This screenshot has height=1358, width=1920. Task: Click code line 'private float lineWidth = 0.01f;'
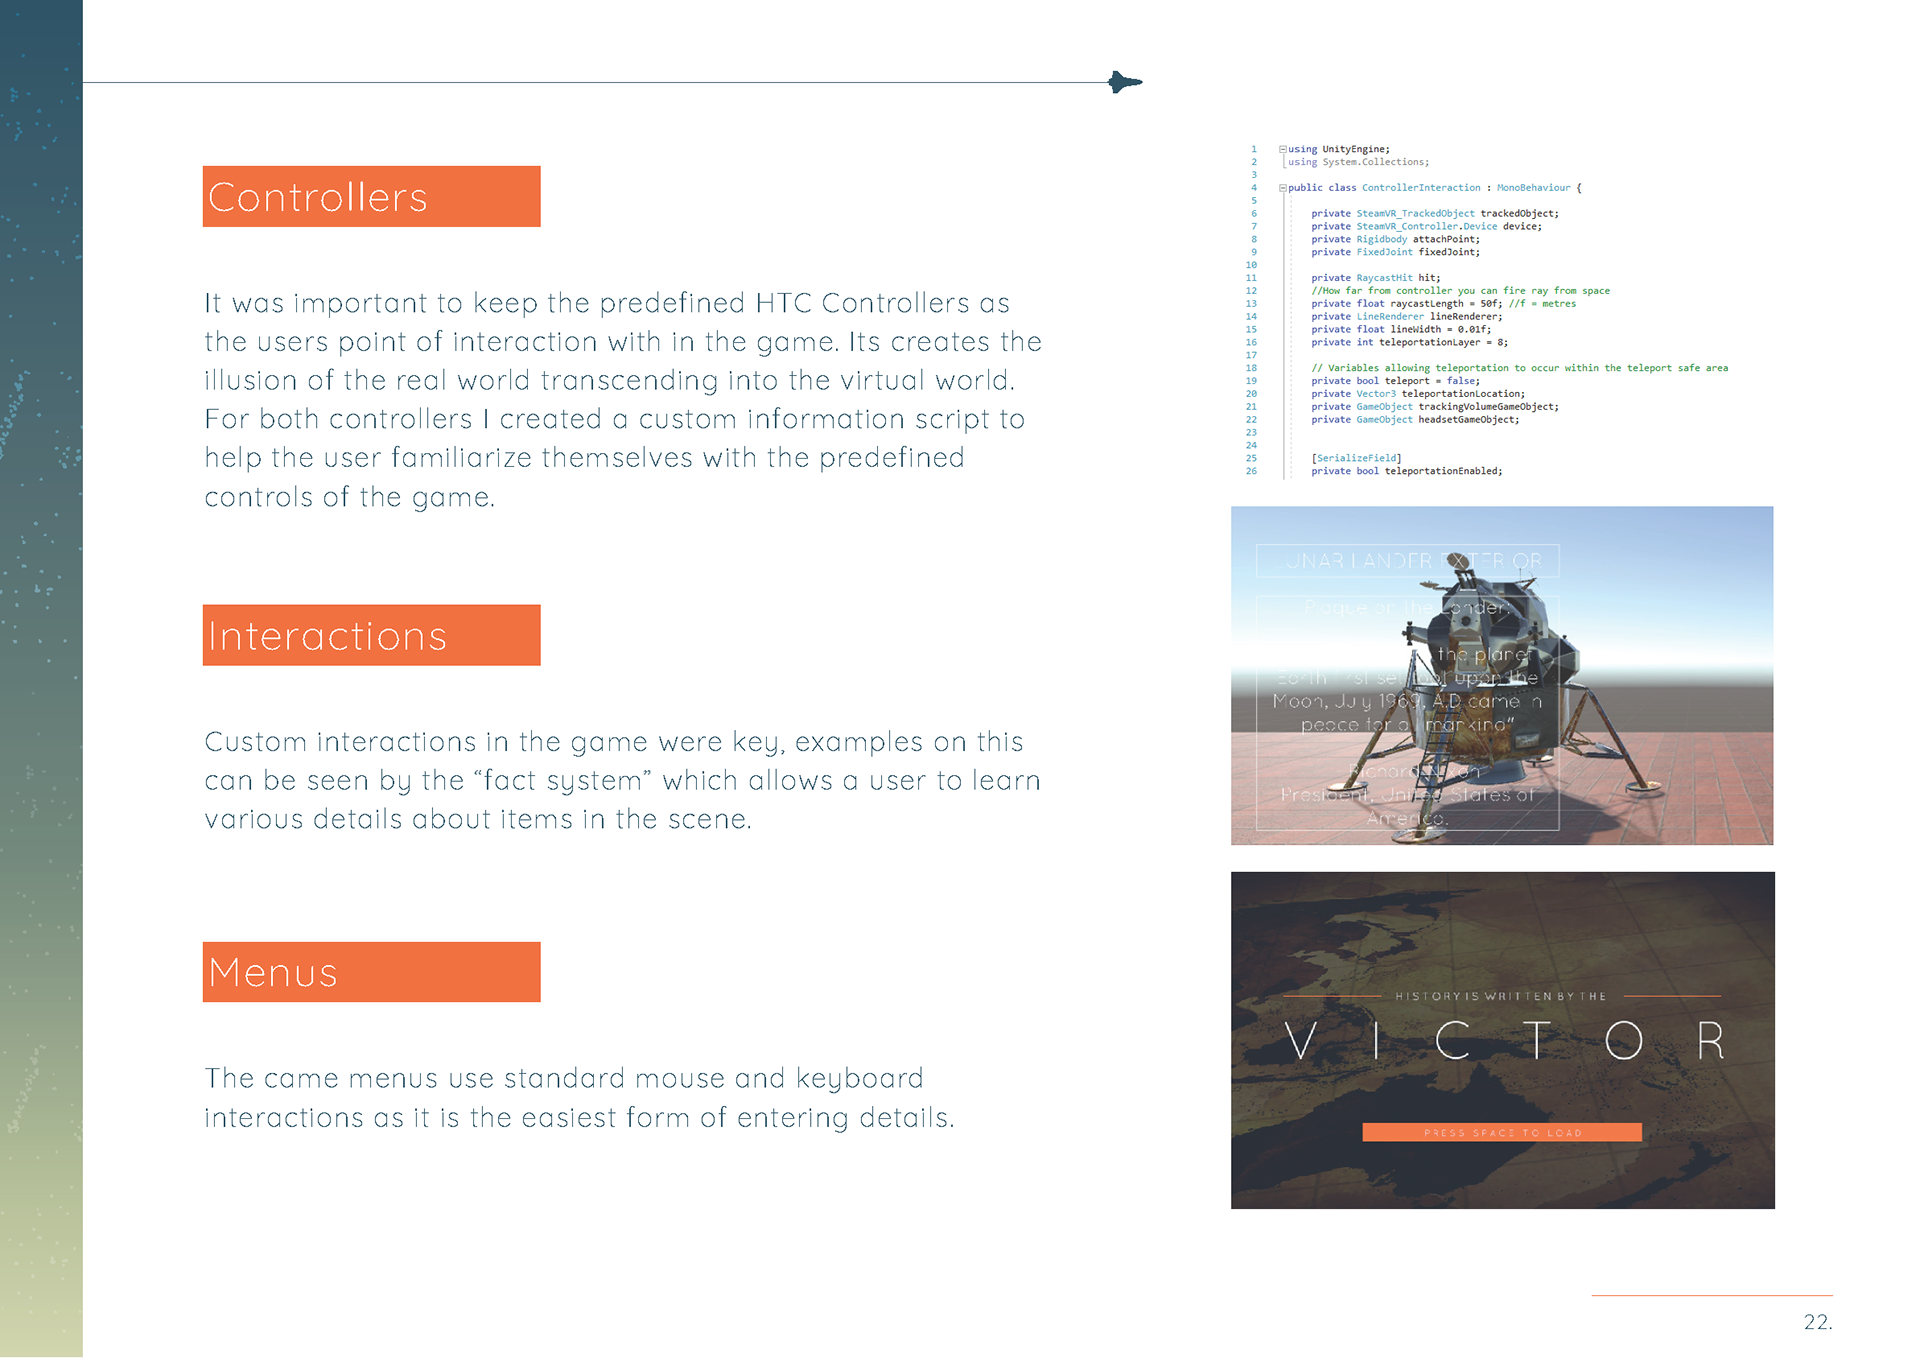pyautogui.click(x=1401, y=329)
